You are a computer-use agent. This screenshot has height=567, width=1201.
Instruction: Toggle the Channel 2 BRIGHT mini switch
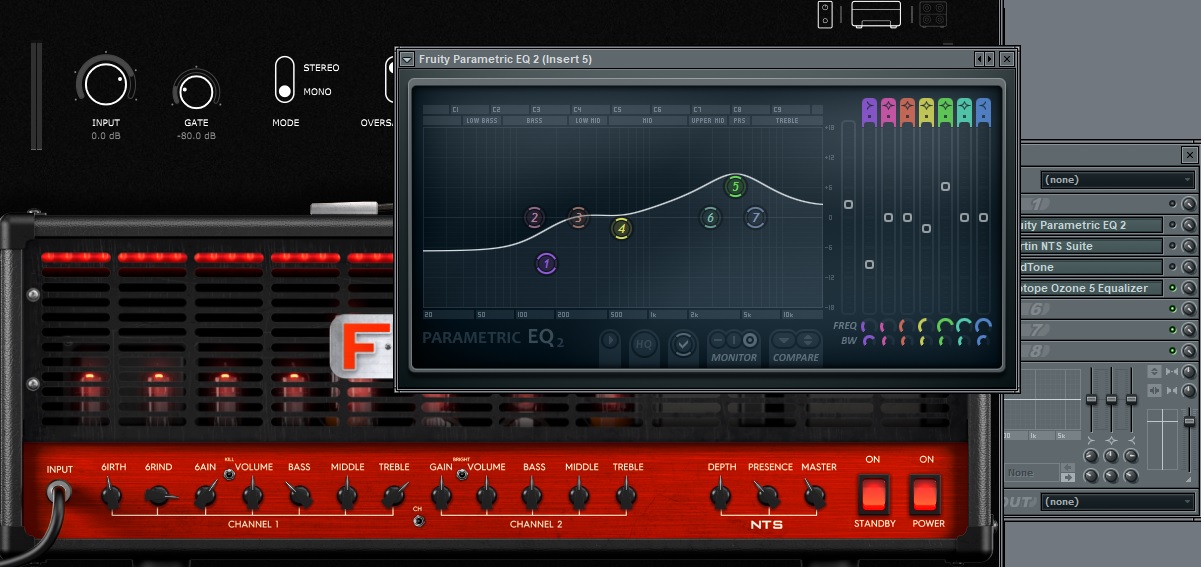(x=461, y=473)
